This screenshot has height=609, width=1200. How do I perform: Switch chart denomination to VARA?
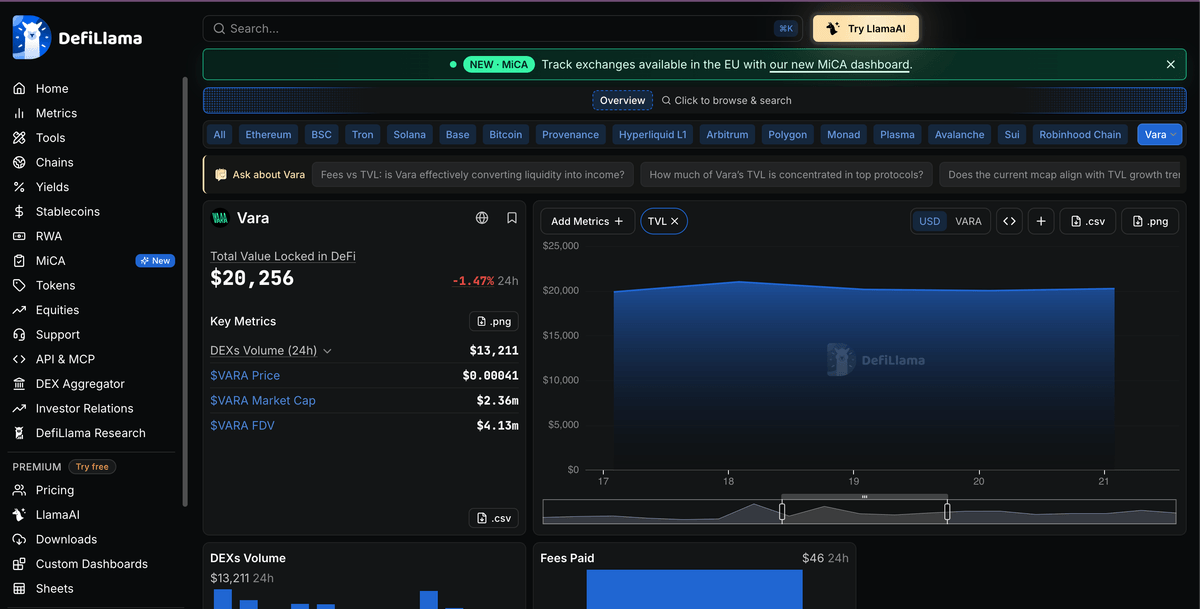click(968, 221)
